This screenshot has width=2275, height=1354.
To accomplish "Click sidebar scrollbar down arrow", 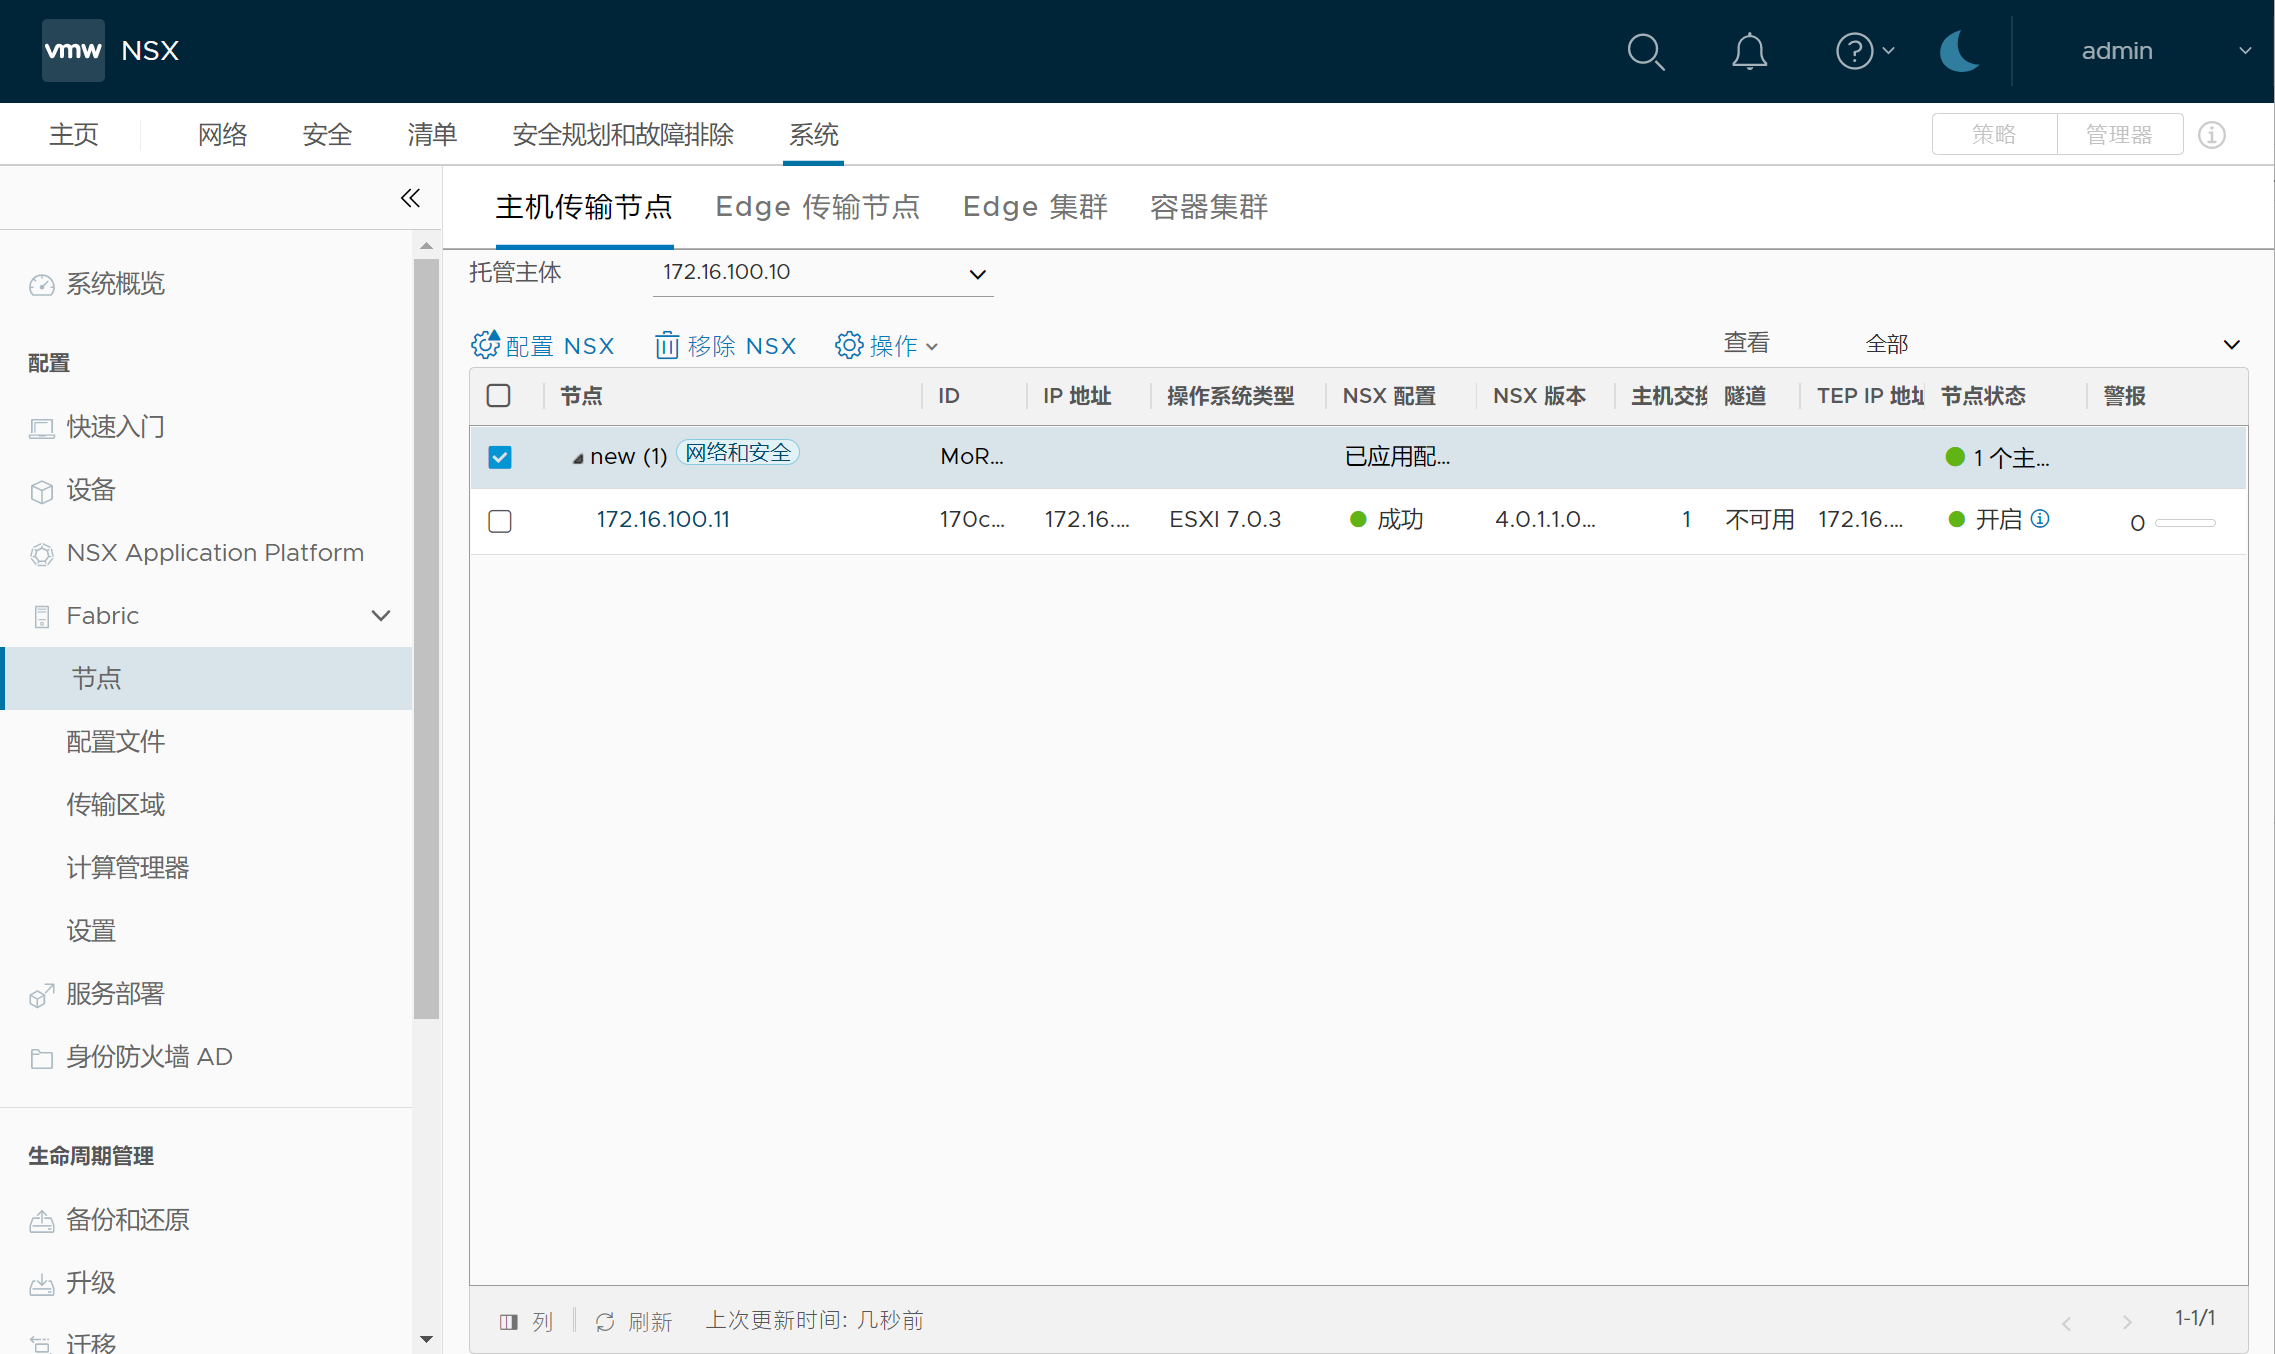I will pyautogui.click(x=426, y=1339).
